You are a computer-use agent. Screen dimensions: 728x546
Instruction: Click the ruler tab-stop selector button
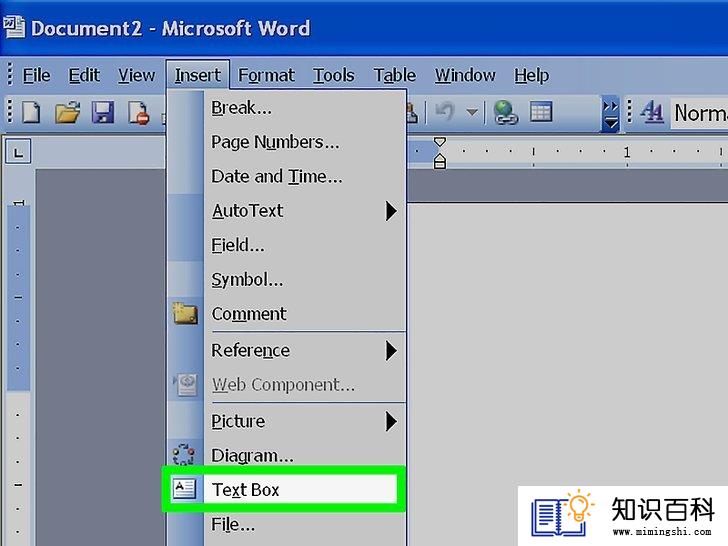pos(18,151)
